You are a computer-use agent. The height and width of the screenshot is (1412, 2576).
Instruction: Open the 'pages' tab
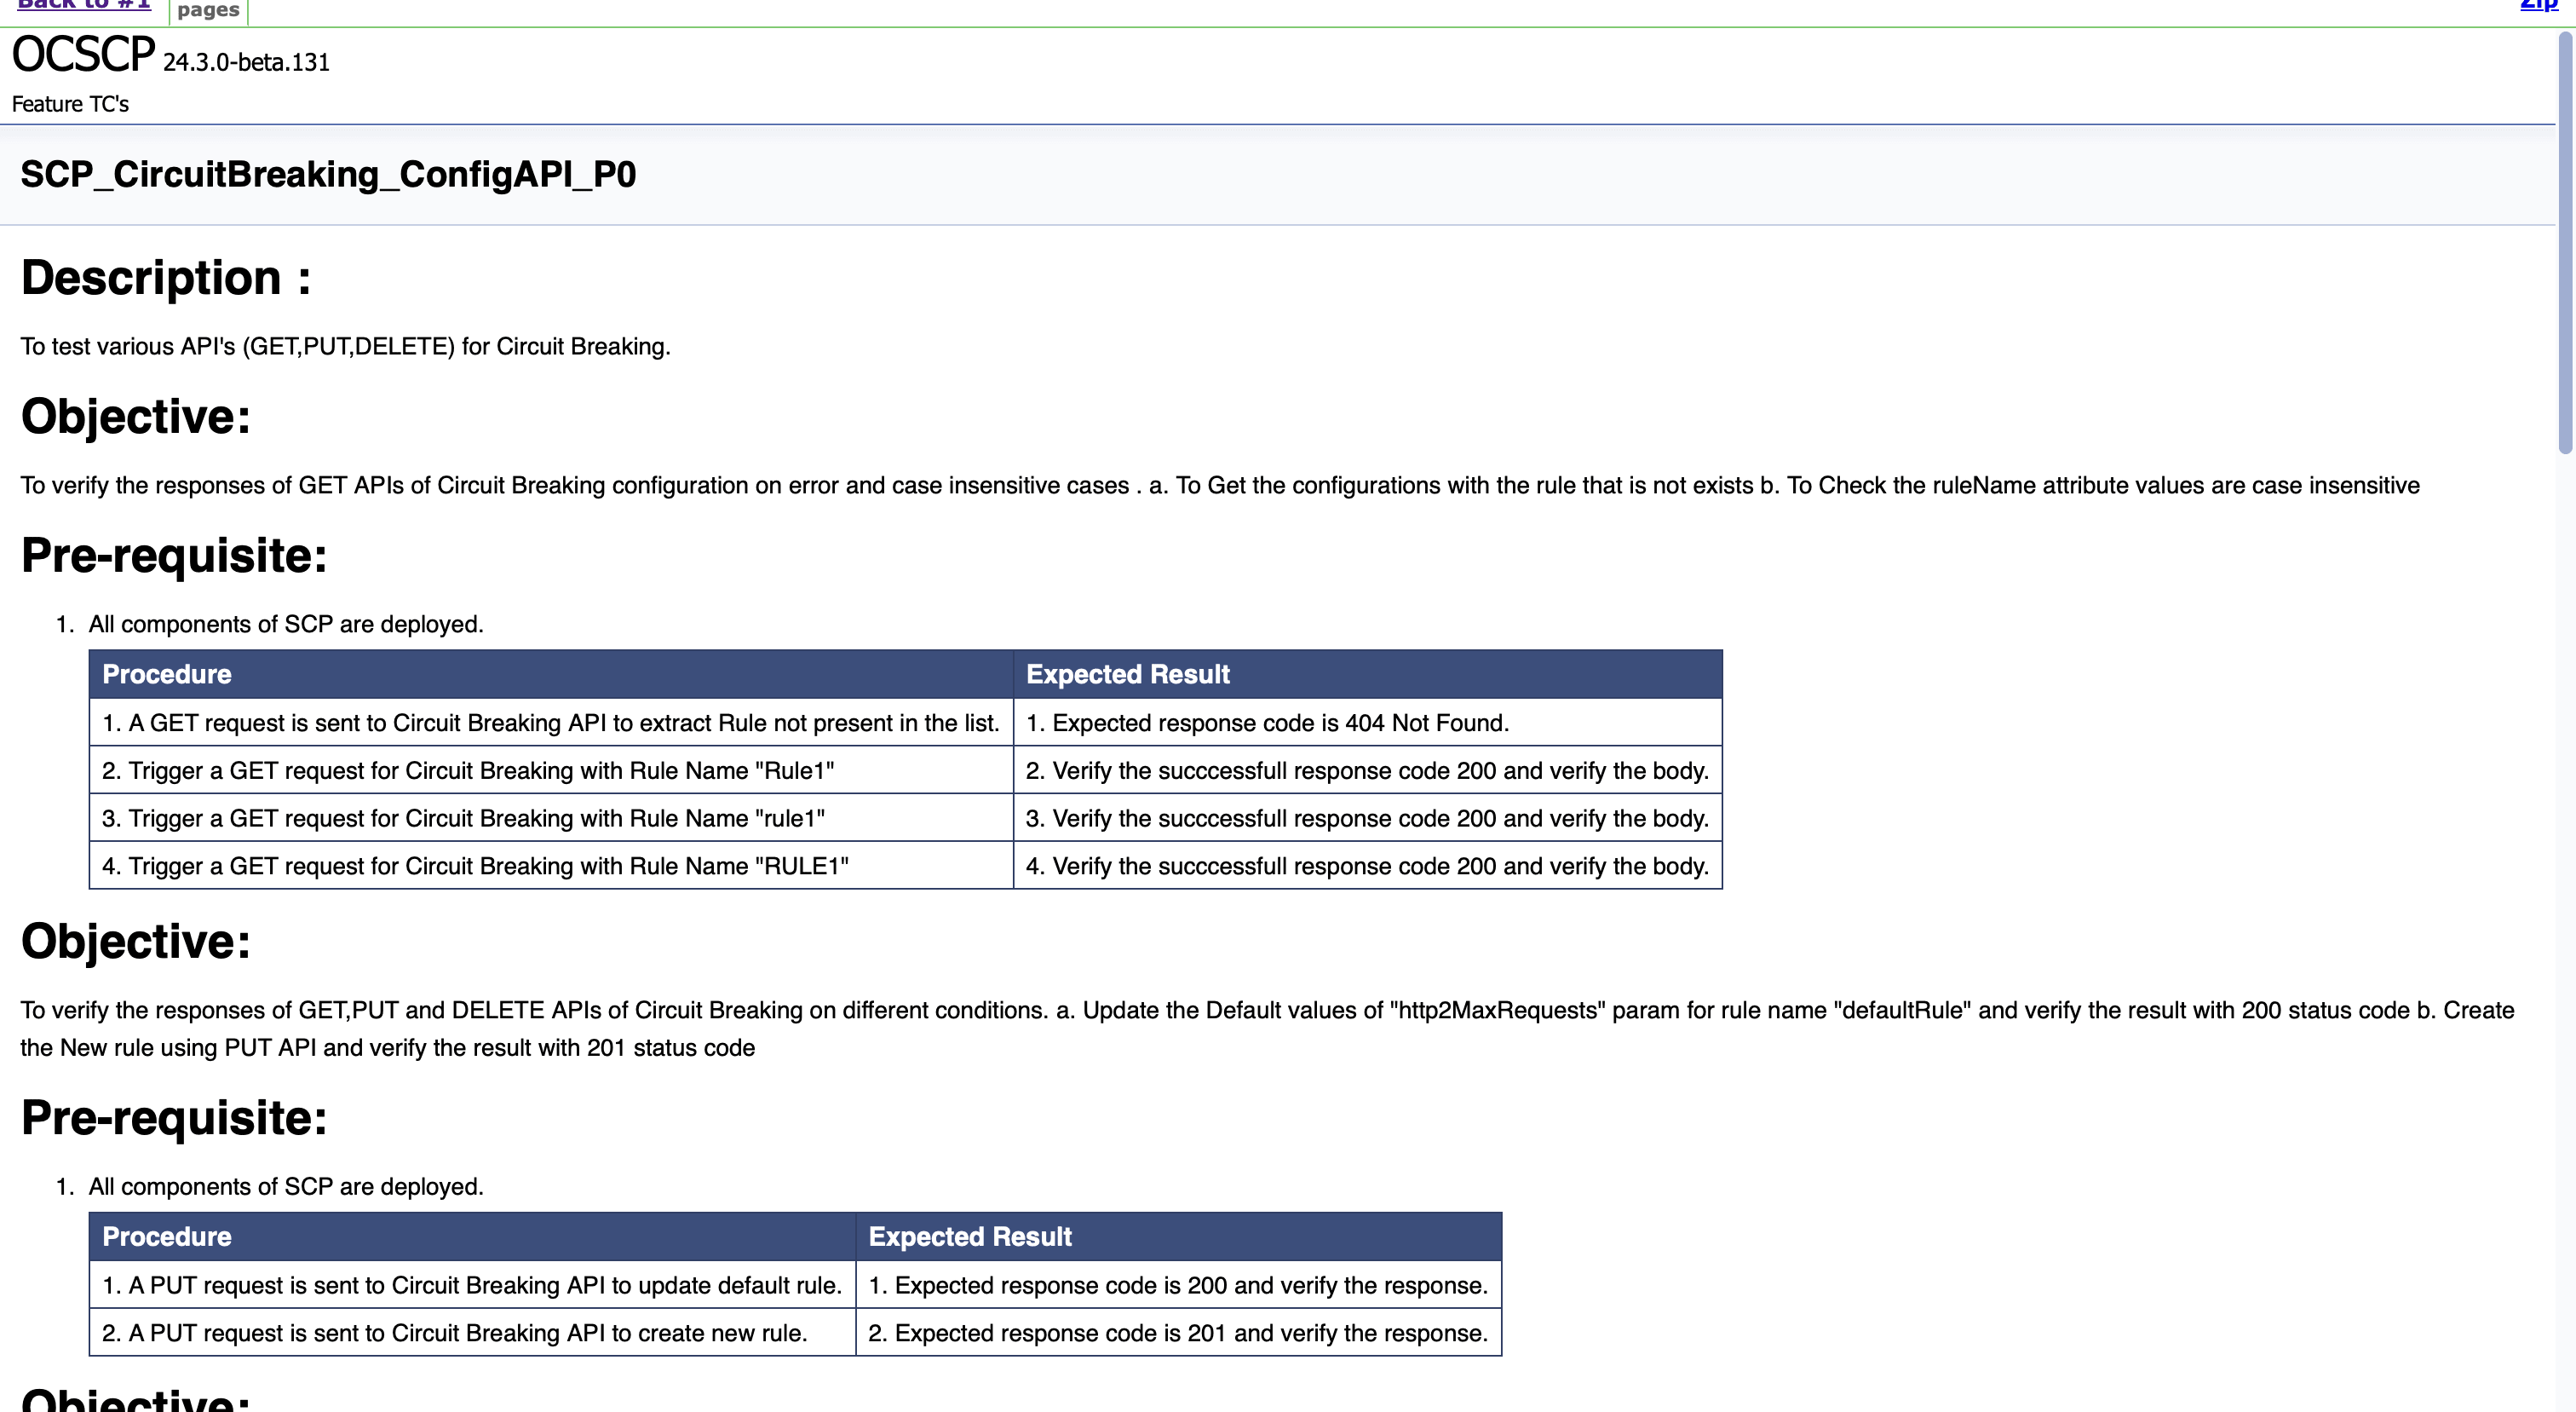click(208, 10)
